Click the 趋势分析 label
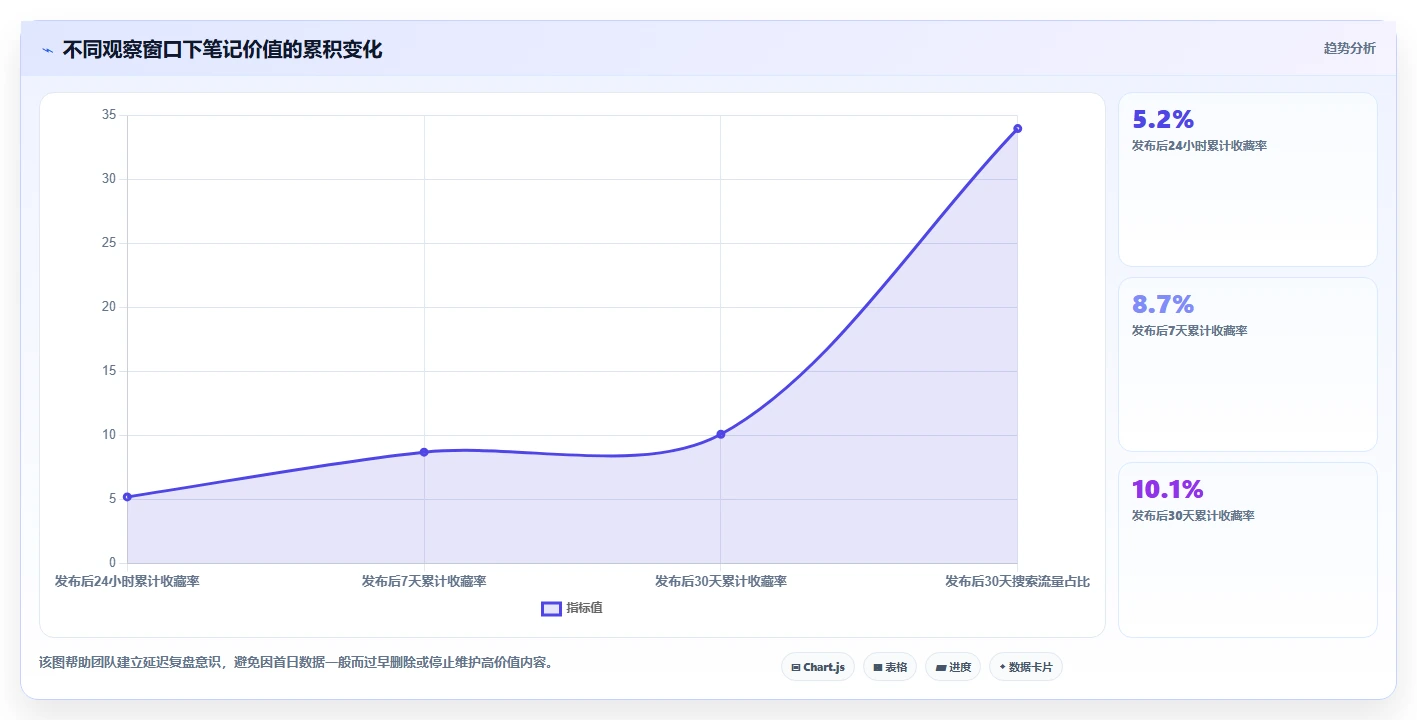1417x720 pixels. coord(1349,48)
